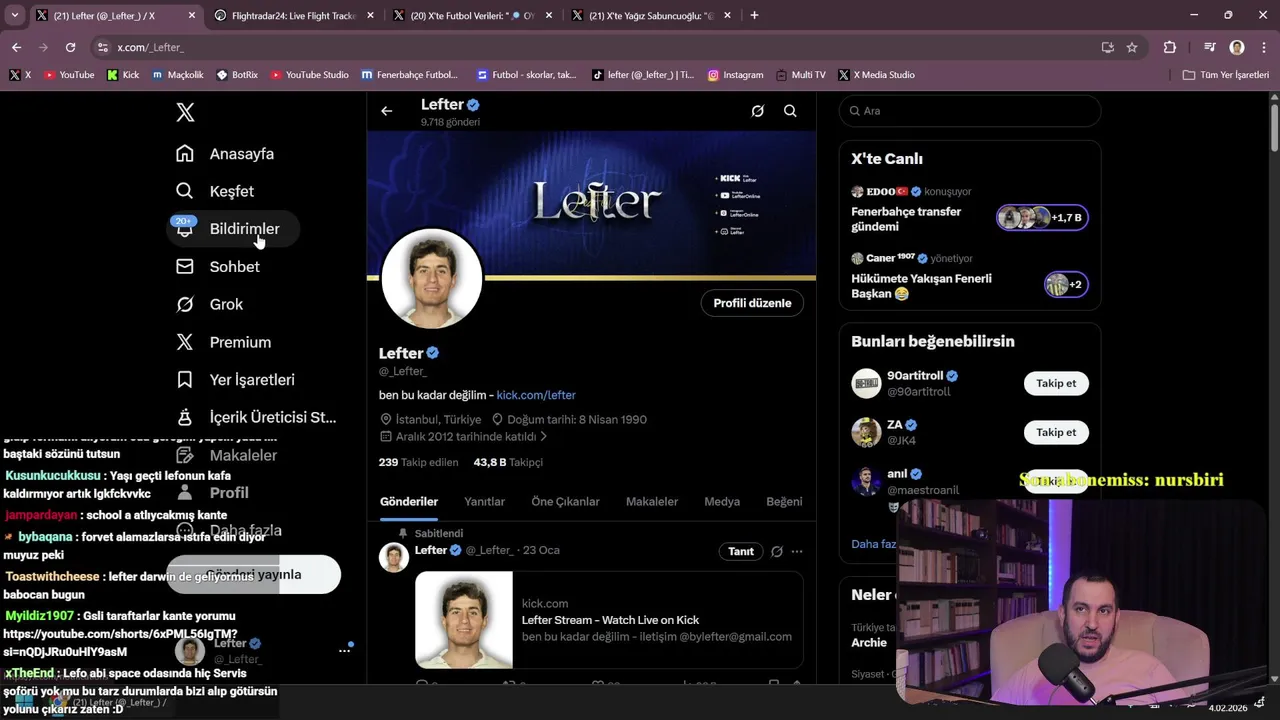Open Multi TV bookmark

pos(800,75)
